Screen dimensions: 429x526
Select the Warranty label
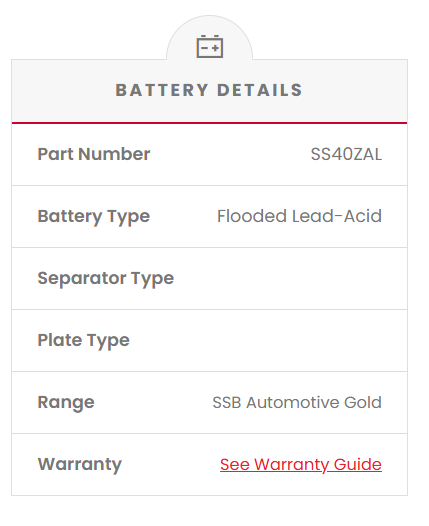[x=80, y=464]
